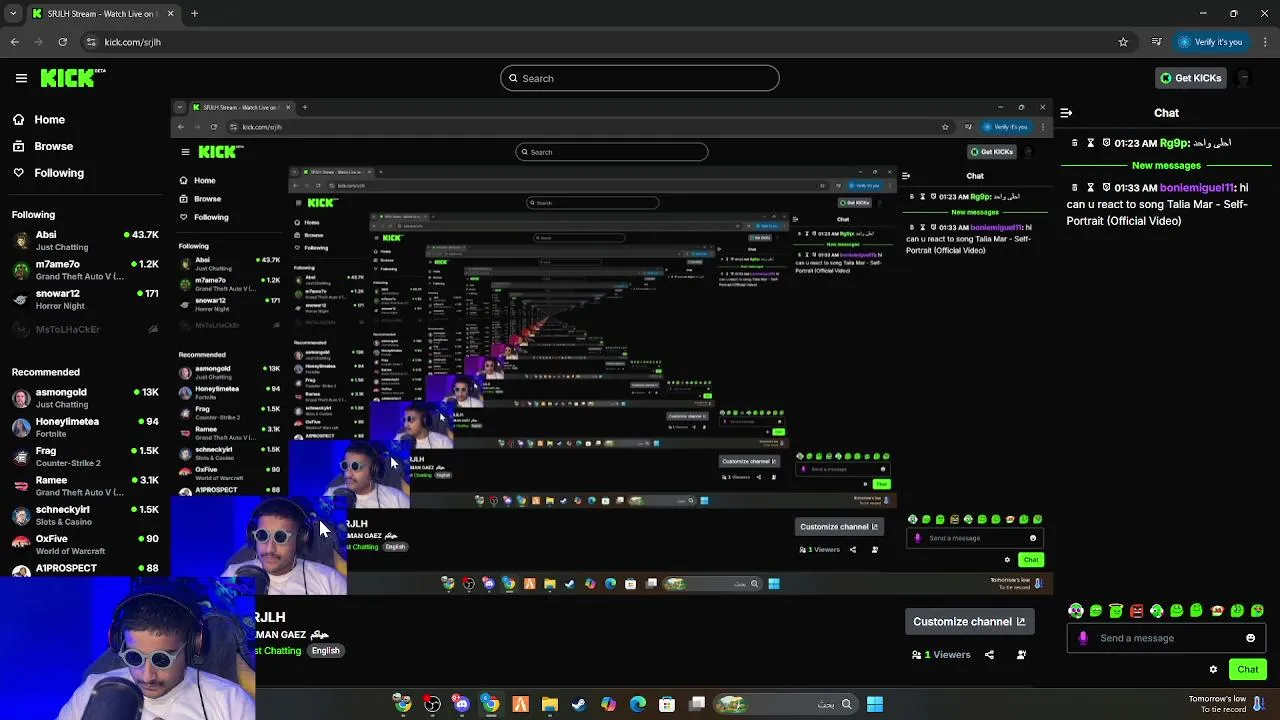Ban Rg9p using the shield icon
Viewport: 1280px width, 720px height.
tap(1107, 143)
